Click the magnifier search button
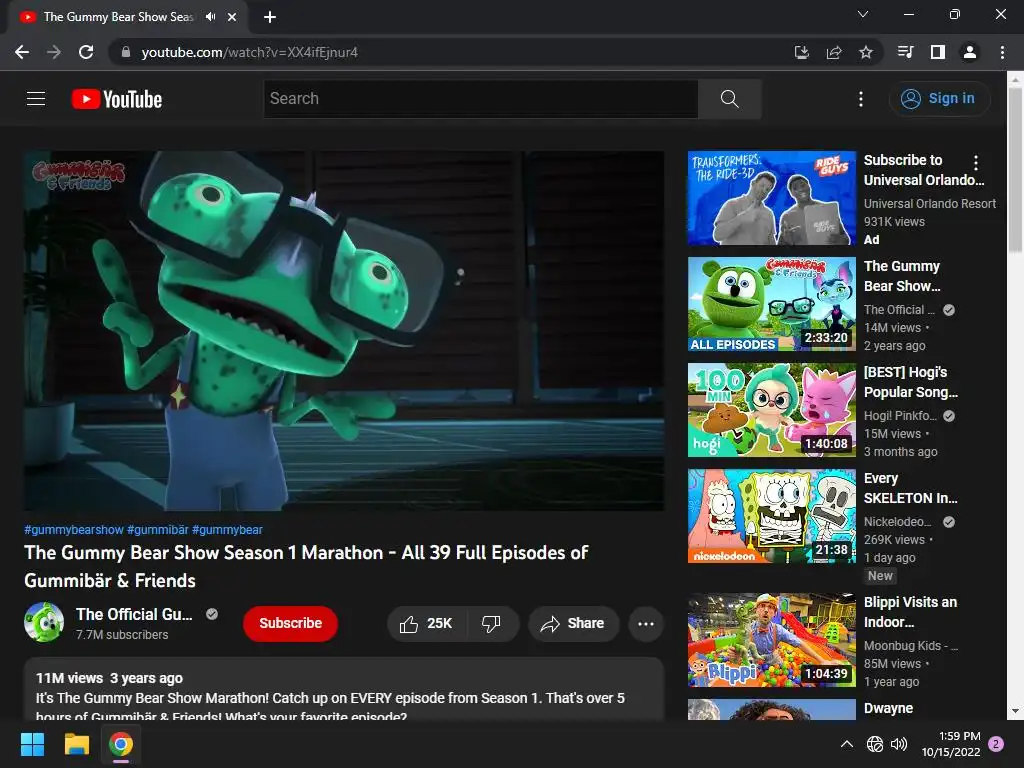1024x768 pixels. pyautogui.click(x=729, y=99)
